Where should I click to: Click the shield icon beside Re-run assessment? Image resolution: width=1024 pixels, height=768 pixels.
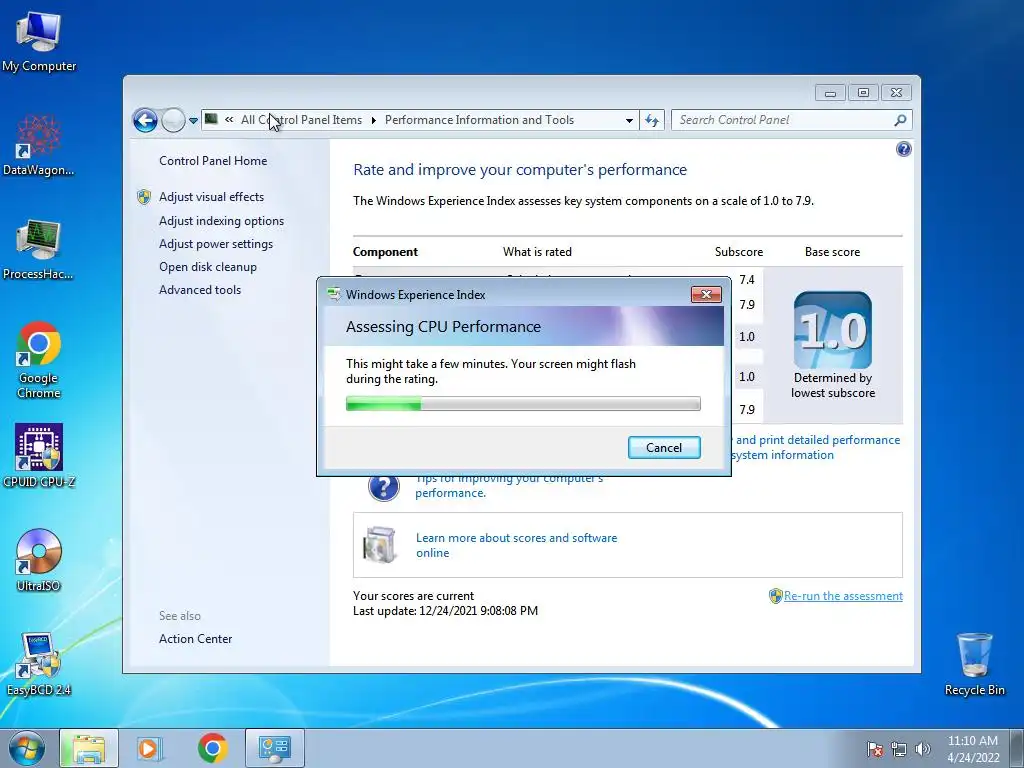(x=775, y=596)
